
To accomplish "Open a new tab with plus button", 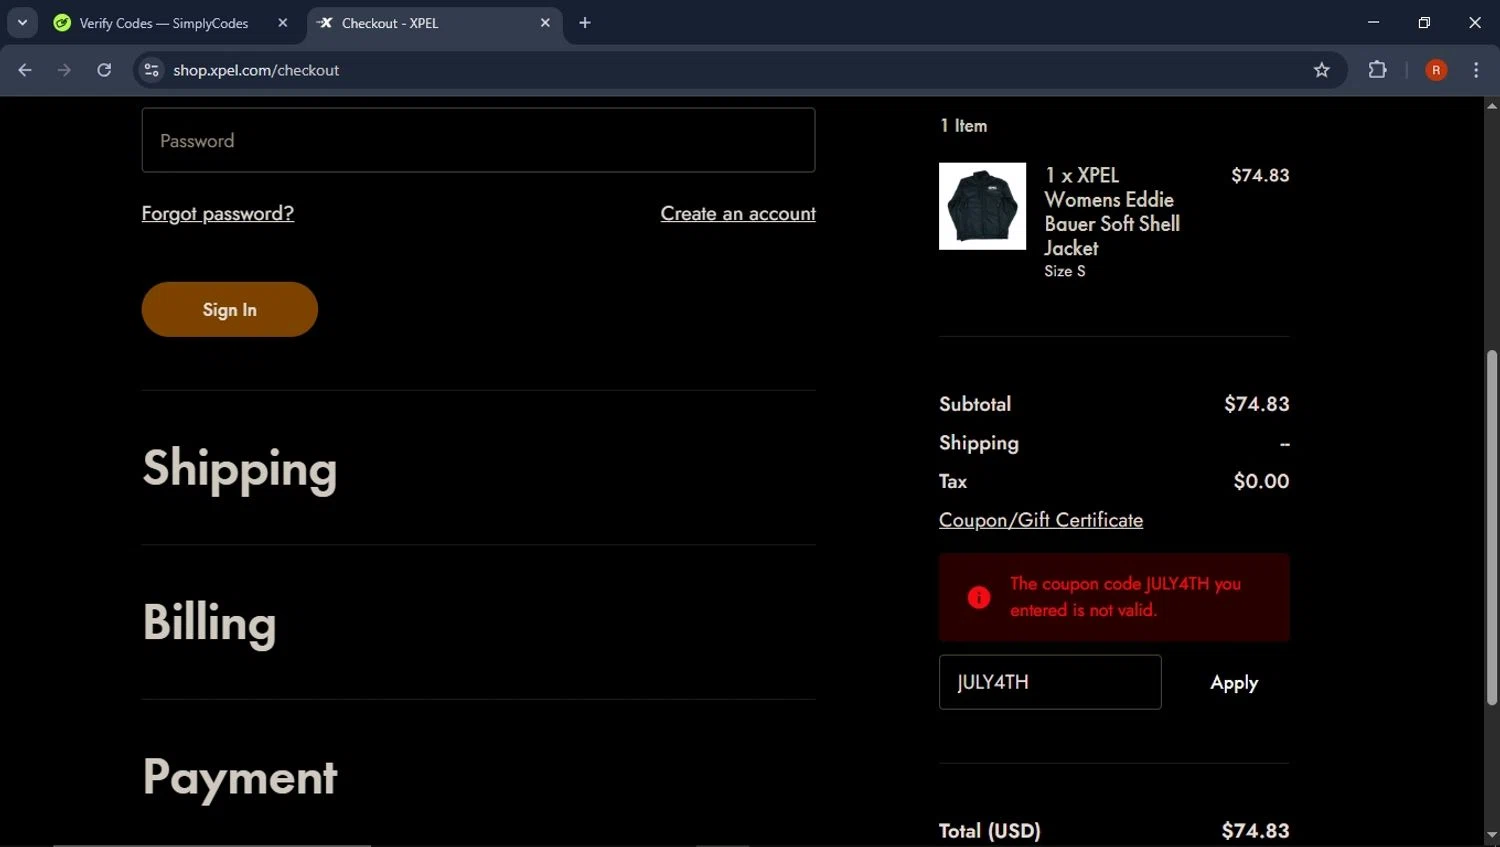I will click(x=585, y=23).
